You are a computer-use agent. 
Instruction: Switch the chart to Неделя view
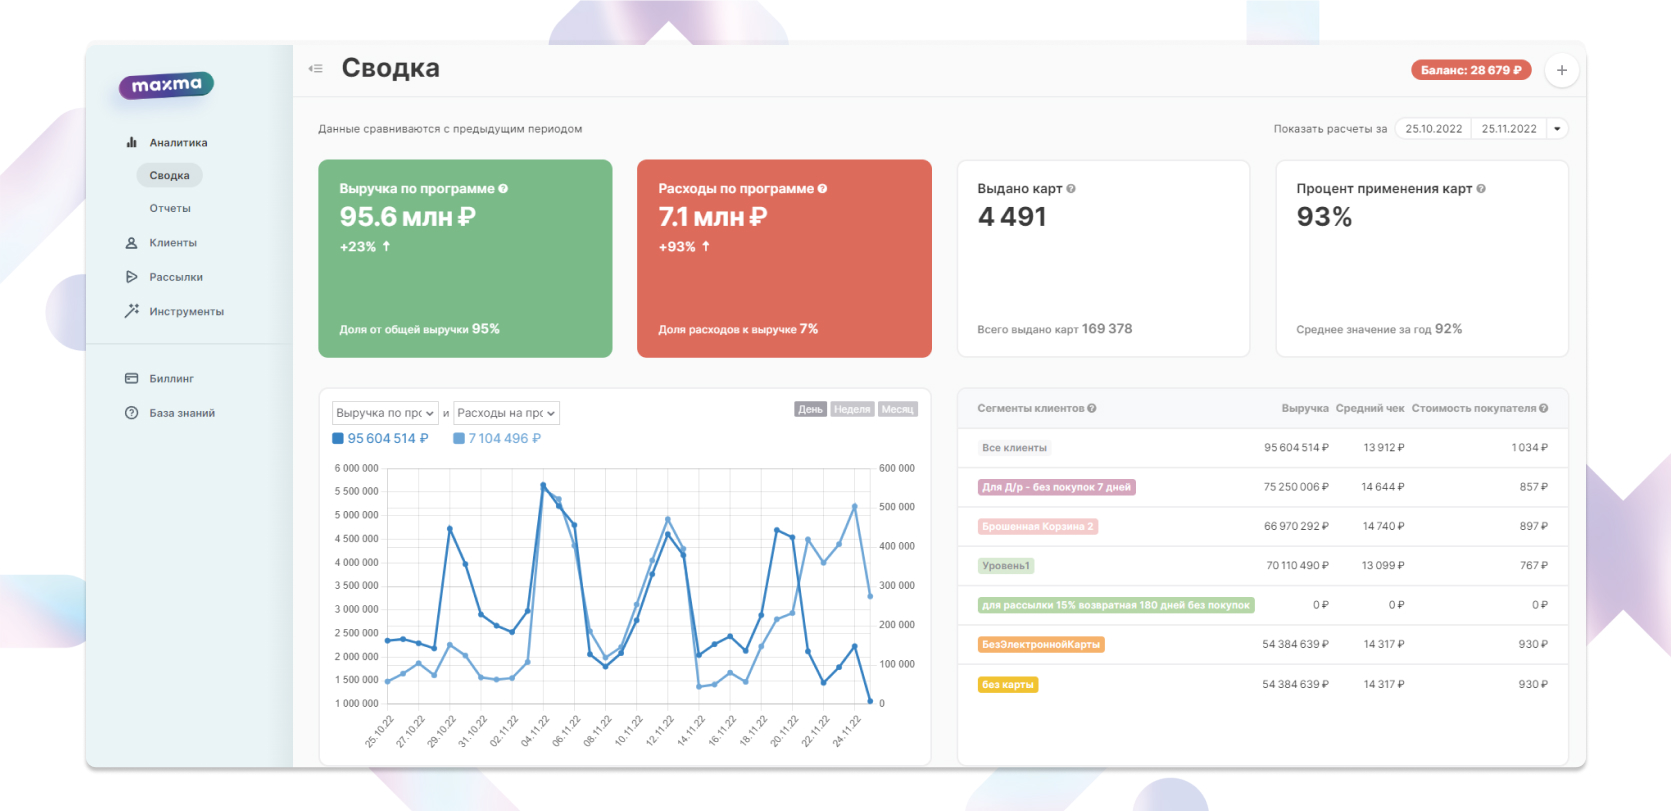852,409
